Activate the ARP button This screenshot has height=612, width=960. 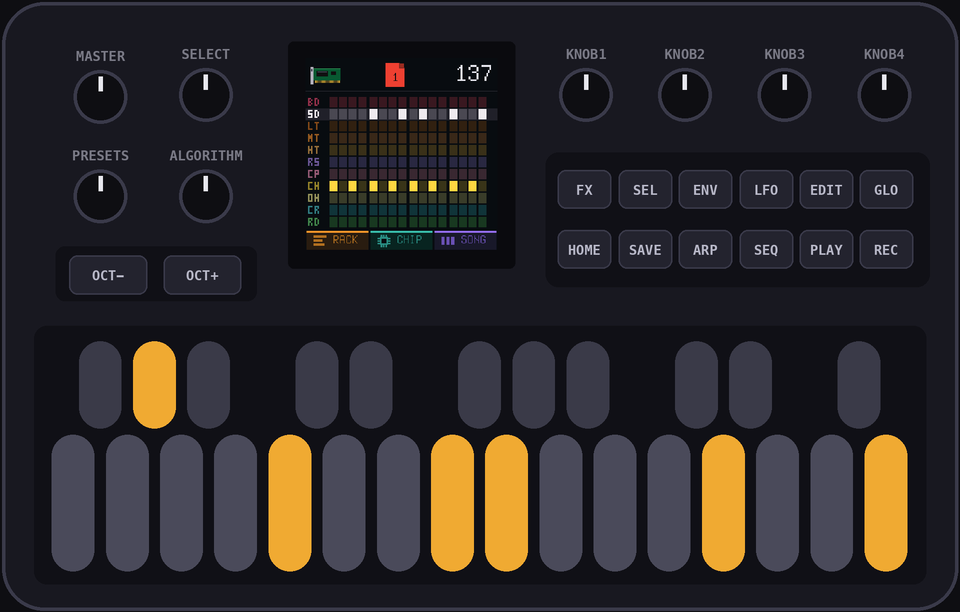tap(705, 250)
